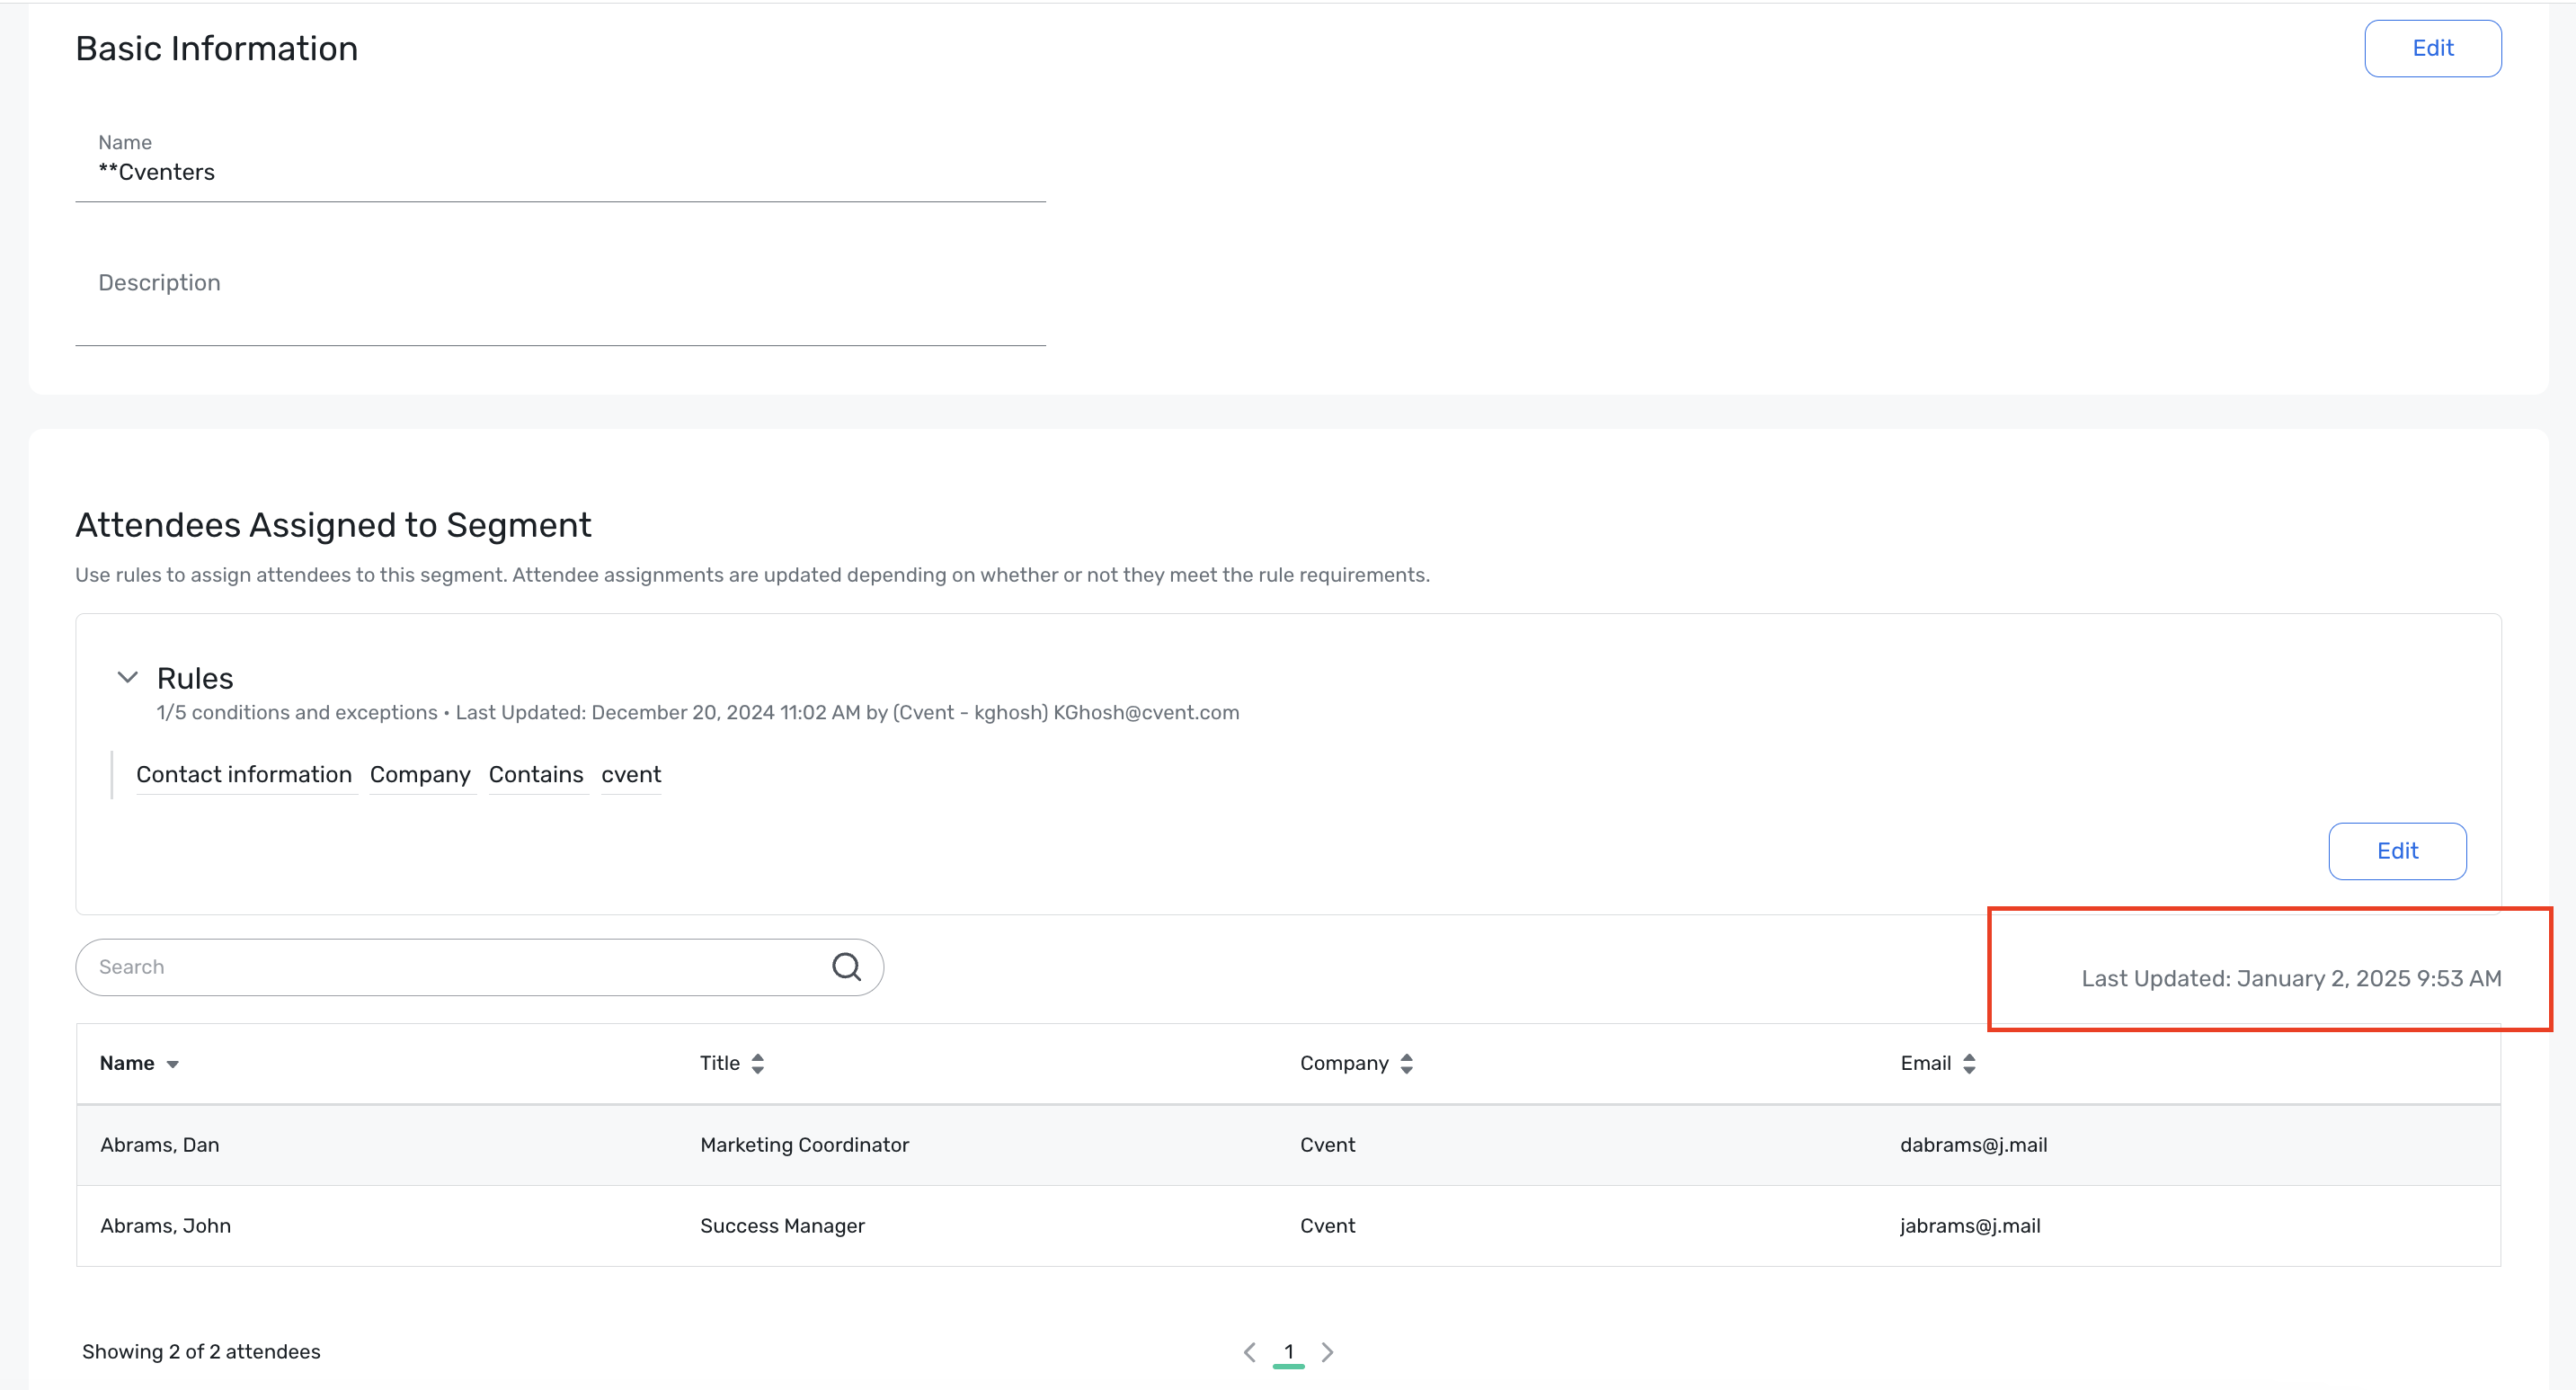Click the magnifier search icon
The width and height of the screenshot is (2576, 1390).
846,966
